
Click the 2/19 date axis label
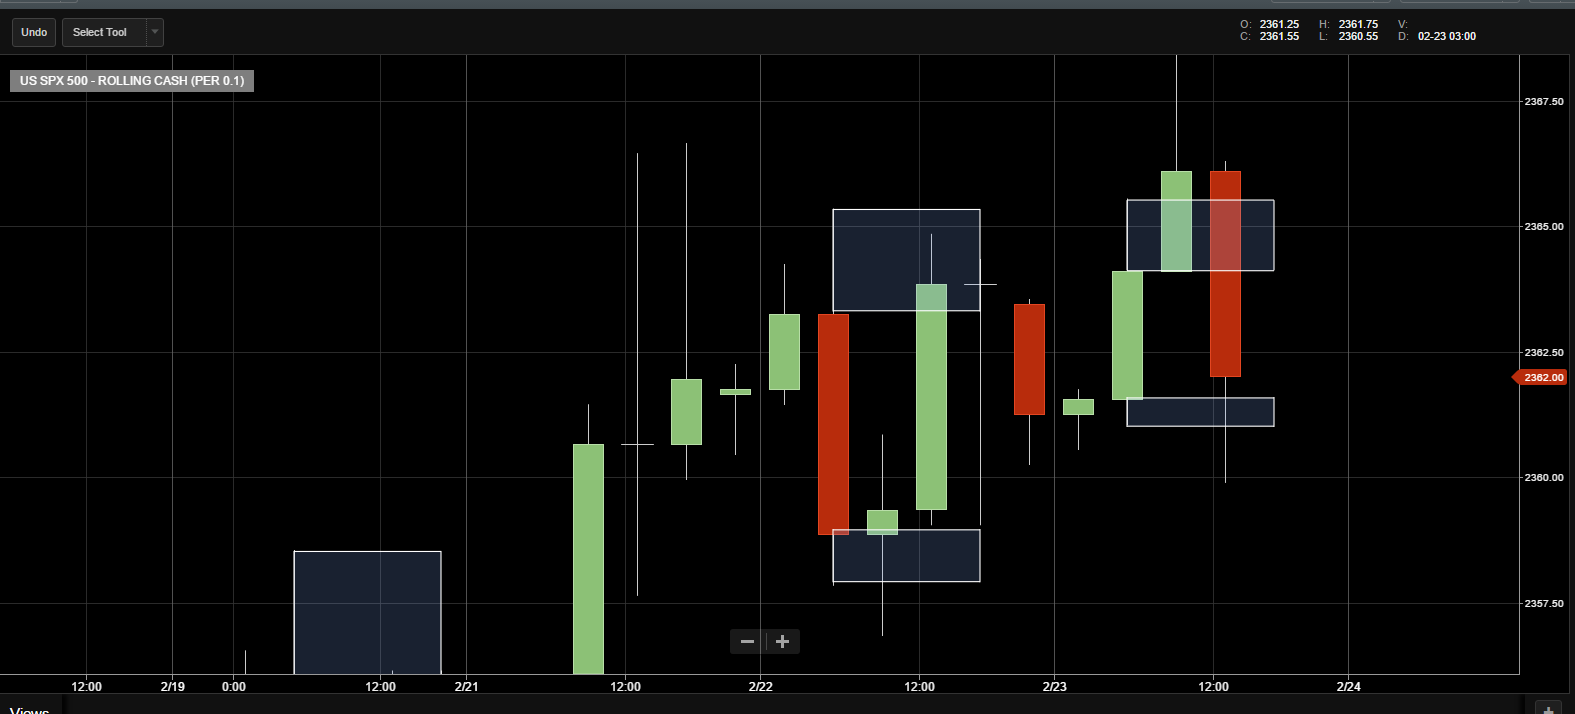point(172,686)
